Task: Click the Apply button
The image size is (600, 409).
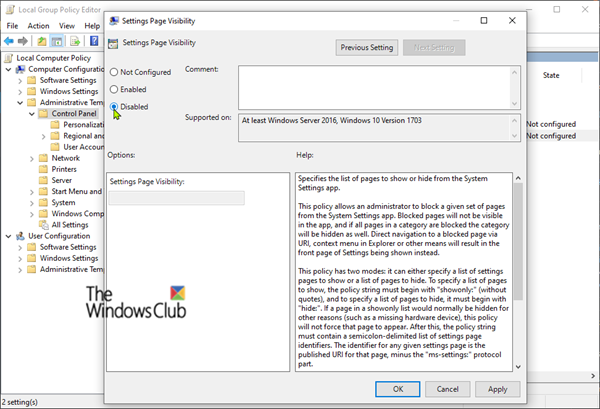Action: [x=497, y=389]
